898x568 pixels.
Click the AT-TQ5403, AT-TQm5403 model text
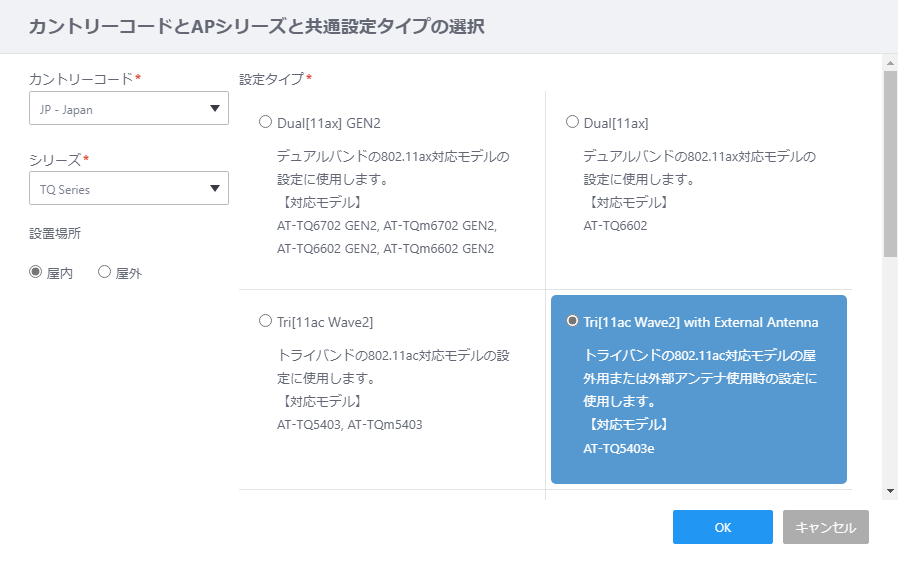[x=350, y=425]
